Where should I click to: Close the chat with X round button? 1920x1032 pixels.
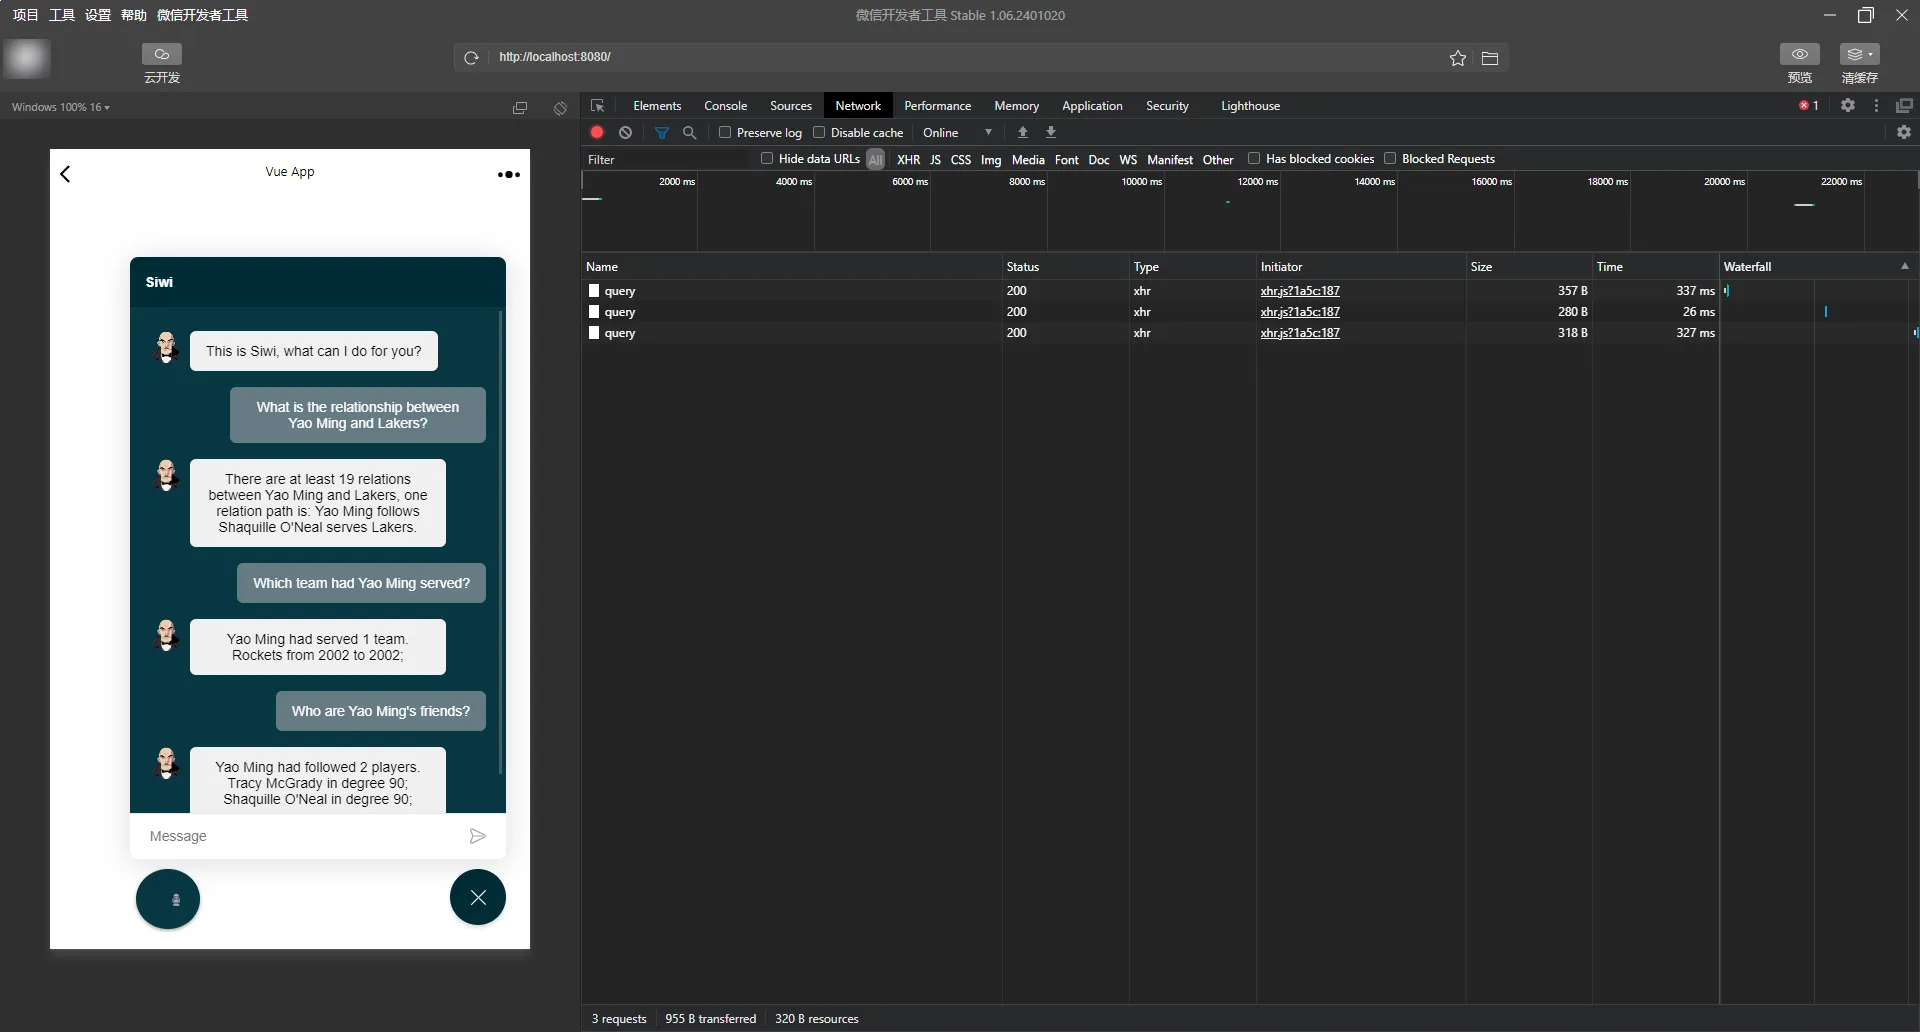click(478, 898)
